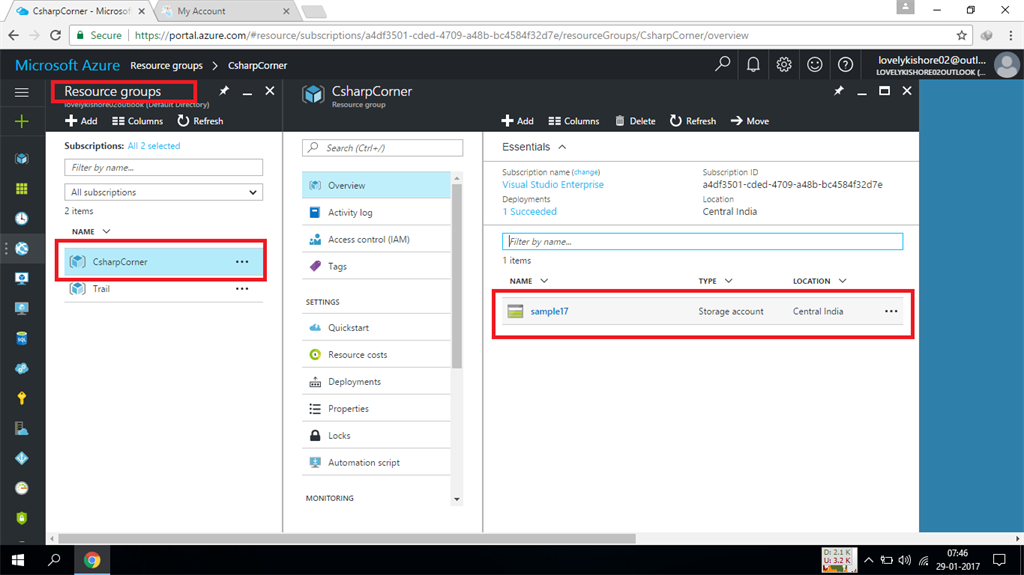1024x575 pixels.
Task: Open Columns in CsharpCorner blade
Action: pos(573,121)
